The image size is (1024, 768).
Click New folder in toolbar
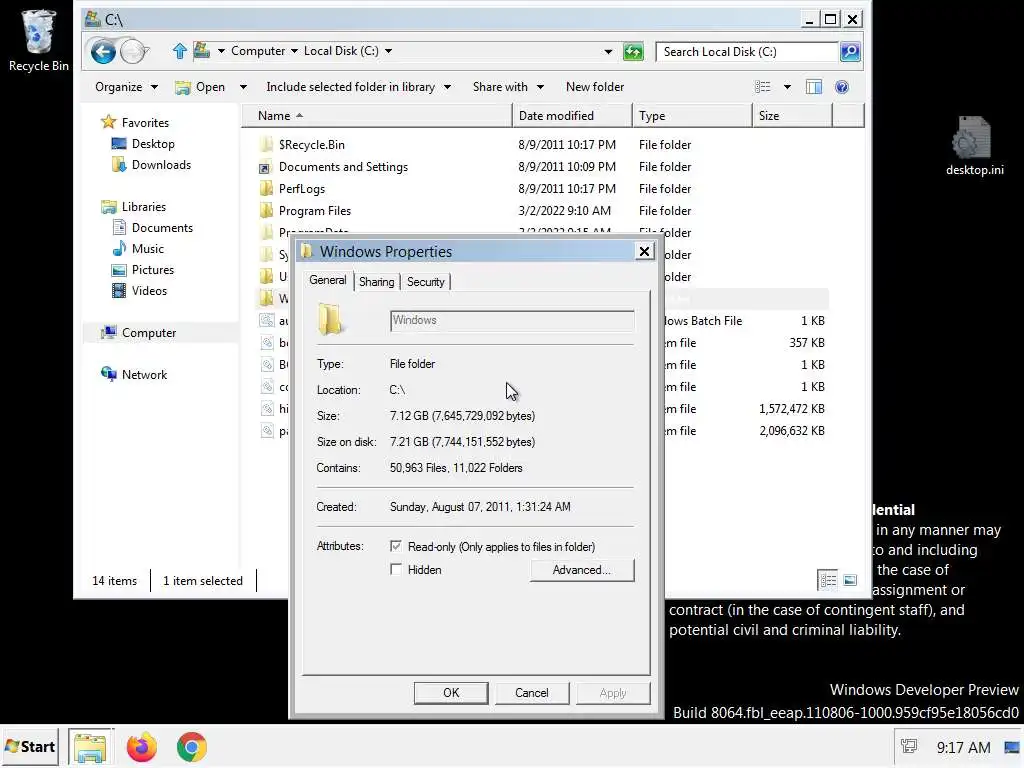[x=595, y=87]
